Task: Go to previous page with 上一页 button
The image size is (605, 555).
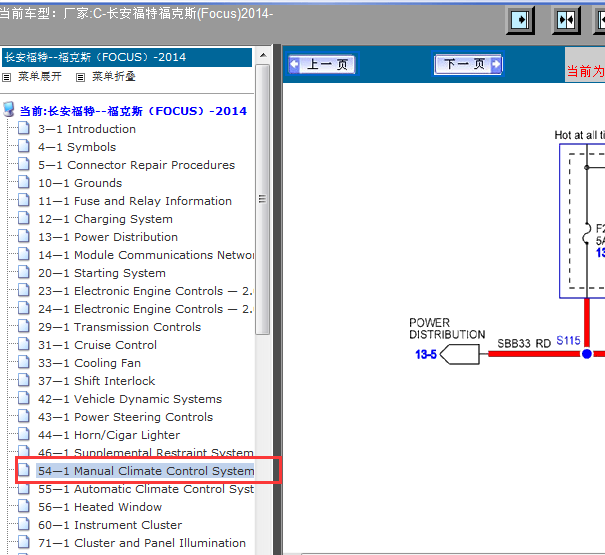Action: click(x=322, y=64)
